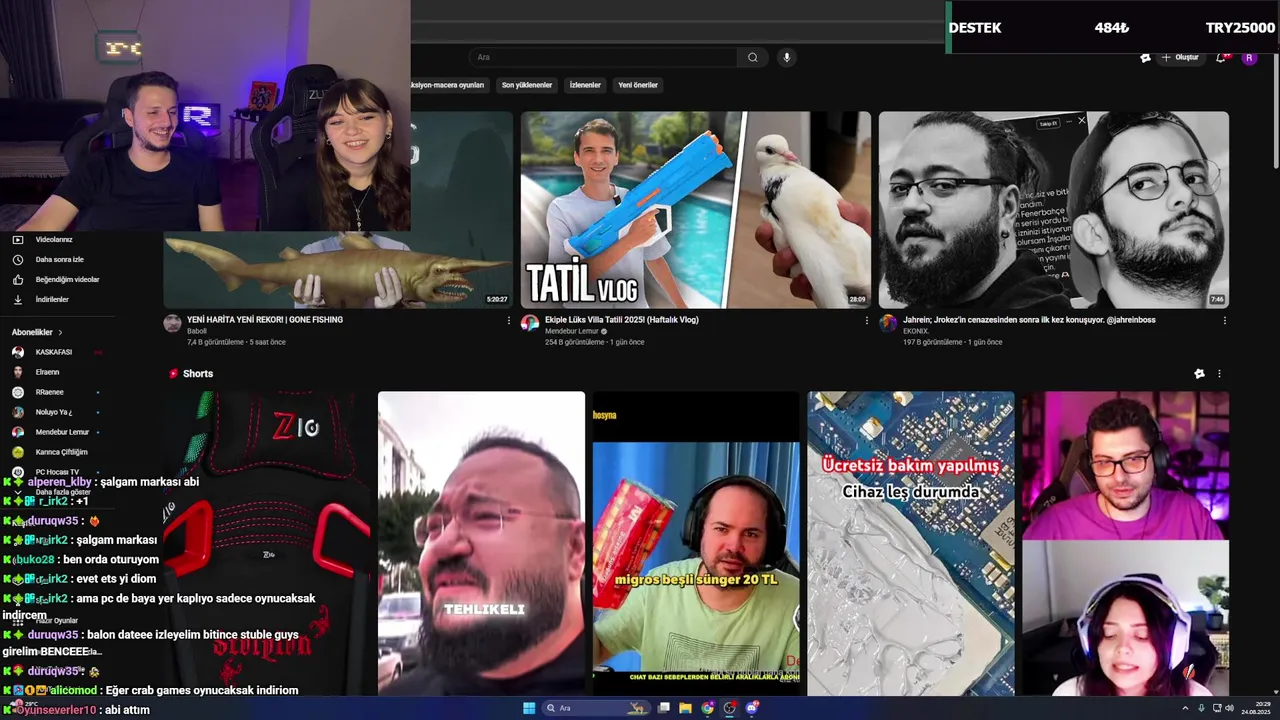Select the 'Aksiyon-macera oyunları' filter chip

[449, 85]
